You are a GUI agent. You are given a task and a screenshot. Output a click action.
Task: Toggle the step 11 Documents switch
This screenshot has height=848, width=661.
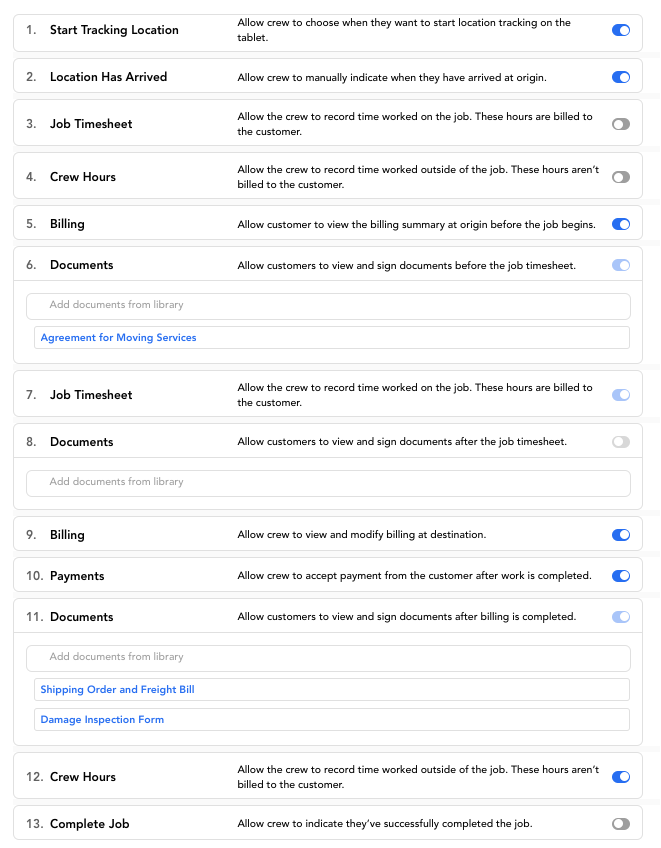click(620, 617)
